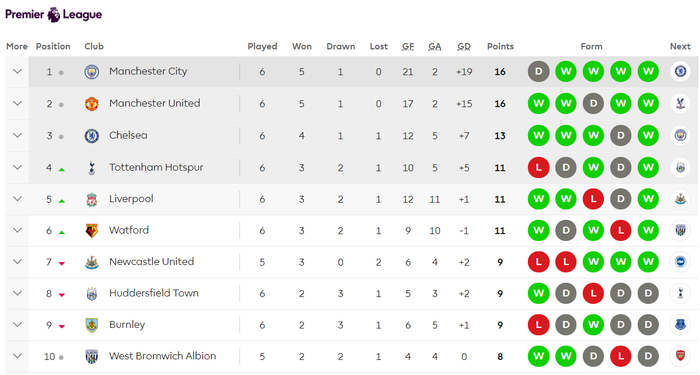Expand the West Bromwich Albion row

pos(17,356)
